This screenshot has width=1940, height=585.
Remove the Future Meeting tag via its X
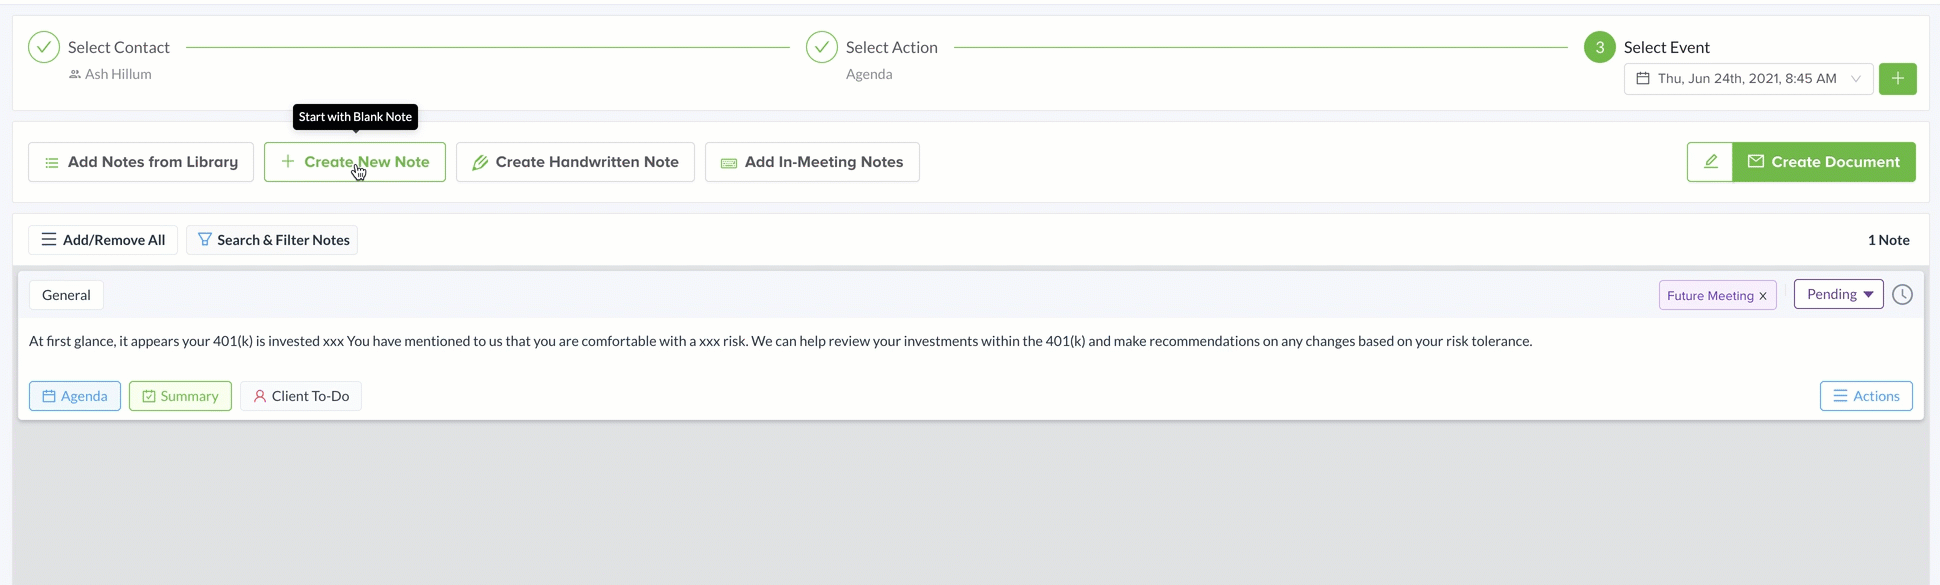point(1763,296)
